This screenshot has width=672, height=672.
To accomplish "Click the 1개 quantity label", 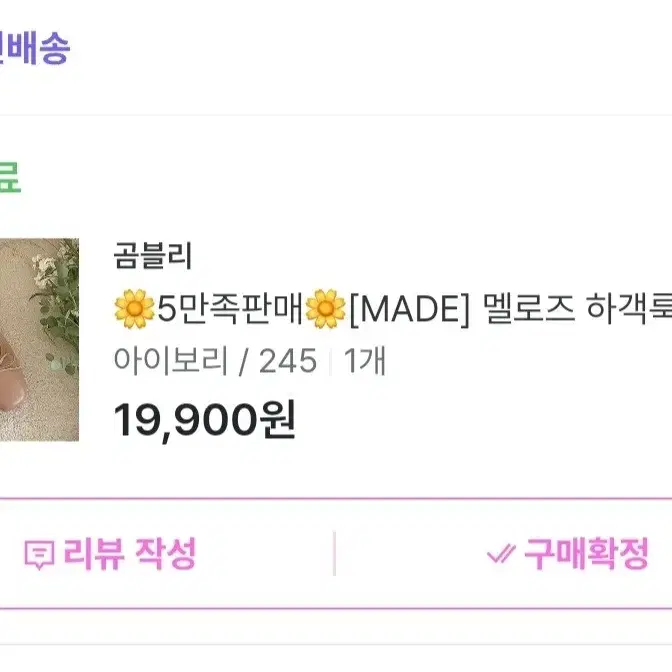I will tap(365, 360).
